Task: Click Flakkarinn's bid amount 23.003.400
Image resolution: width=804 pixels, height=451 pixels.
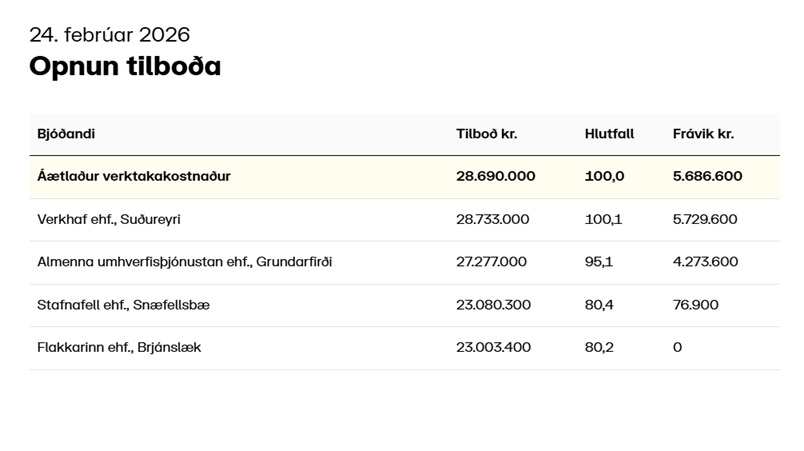Action: pyautogui.click(x=493, y=348)
